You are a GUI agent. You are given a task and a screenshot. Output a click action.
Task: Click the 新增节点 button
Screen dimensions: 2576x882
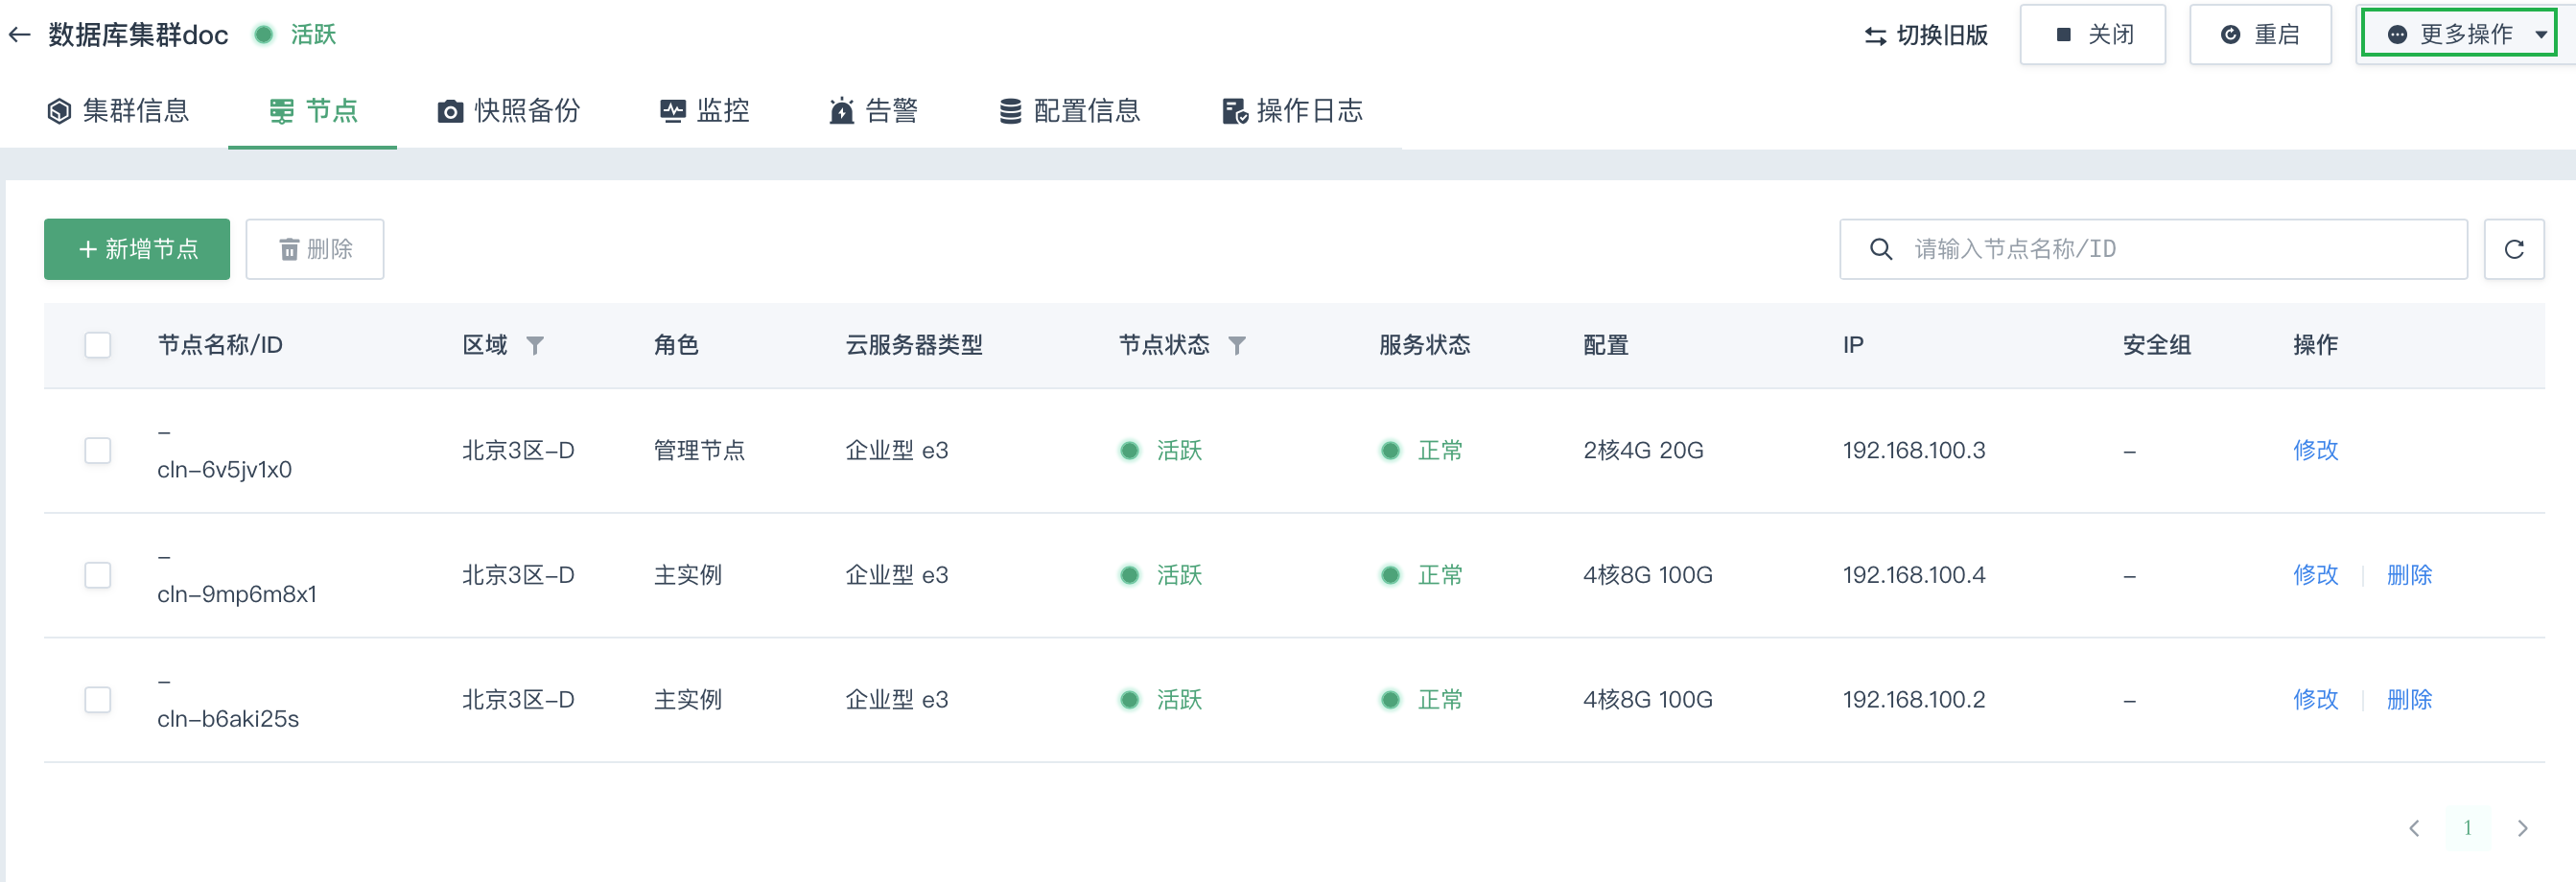137,249
